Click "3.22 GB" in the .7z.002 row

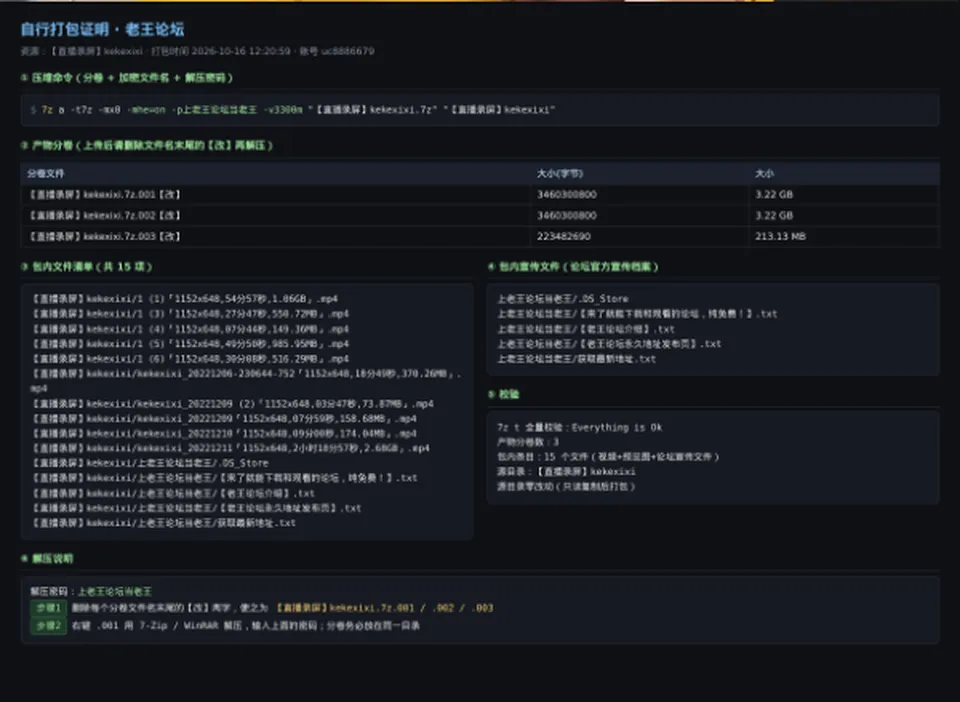pos(774,215)
